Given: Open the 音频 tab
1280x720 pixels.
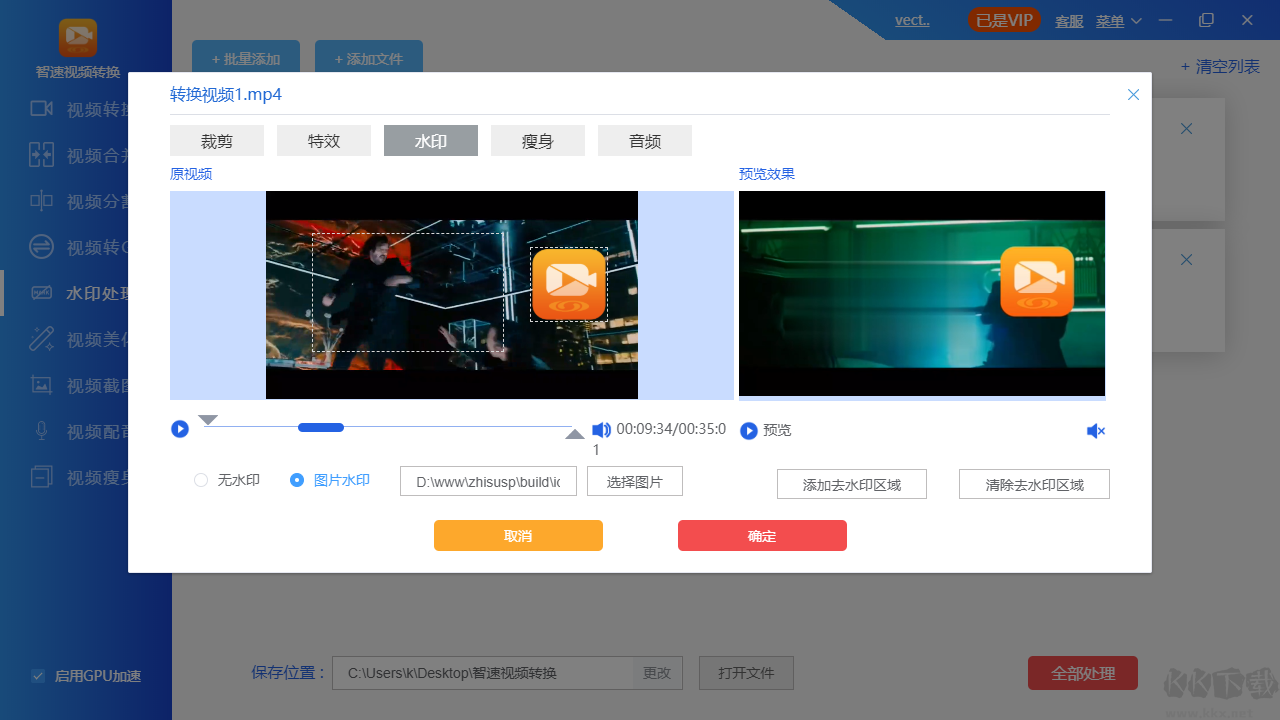Looking at the screenshot, I should pos(644,140).
